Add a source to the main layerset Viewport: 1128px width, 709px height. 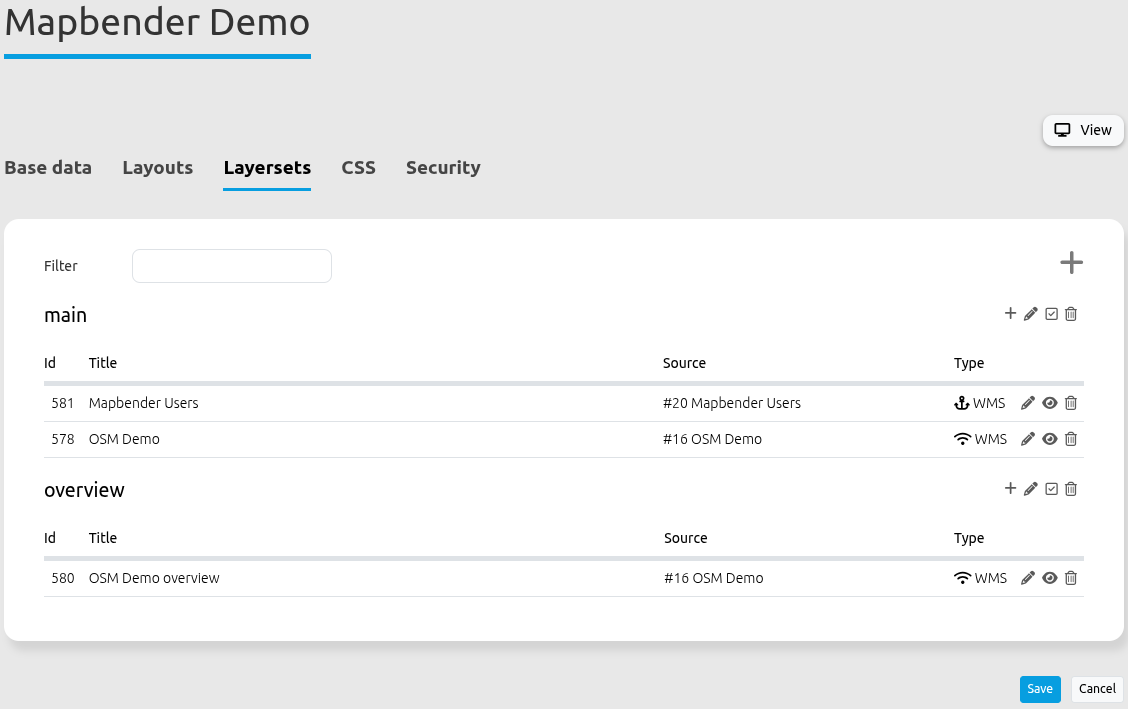coord(1010,314)
